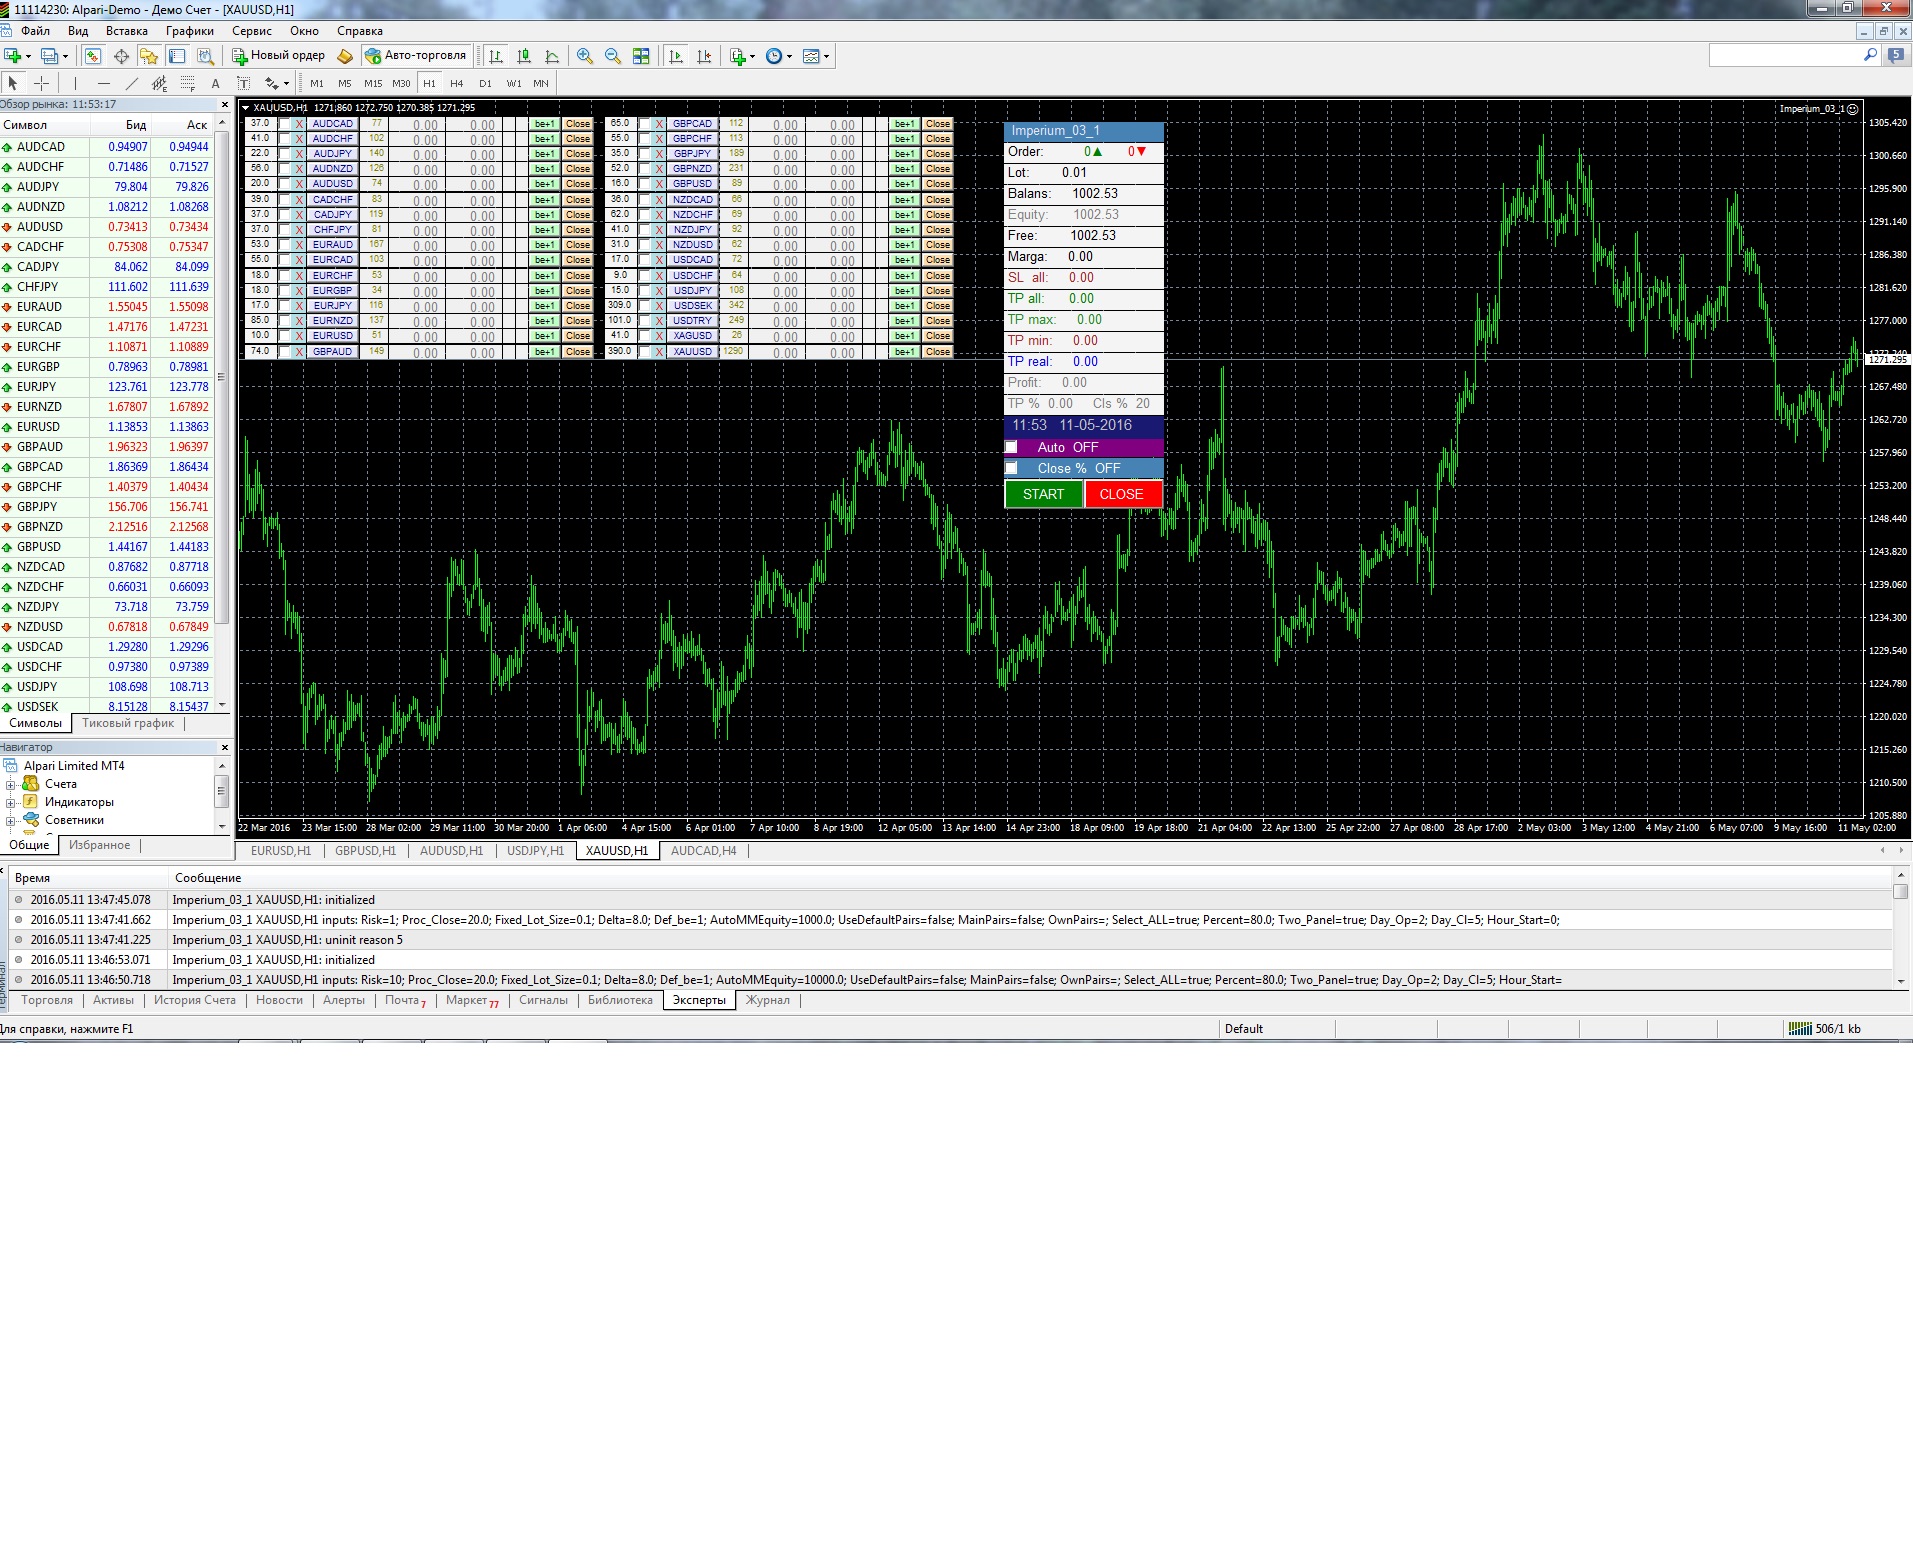
Task: Click the search magnifier icon
Action: click(x=1870, y=56)
